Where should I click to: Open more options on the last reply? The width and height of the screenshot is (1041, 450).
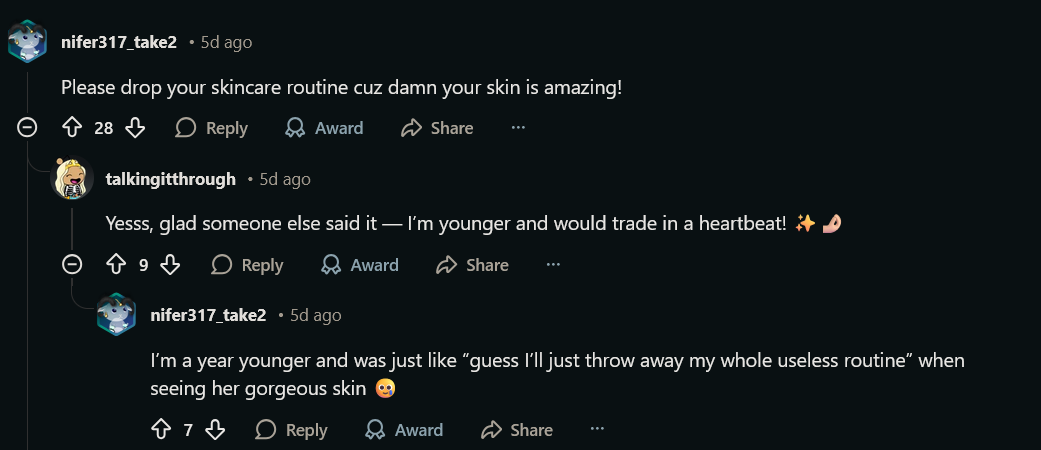[x=597, y=430]
